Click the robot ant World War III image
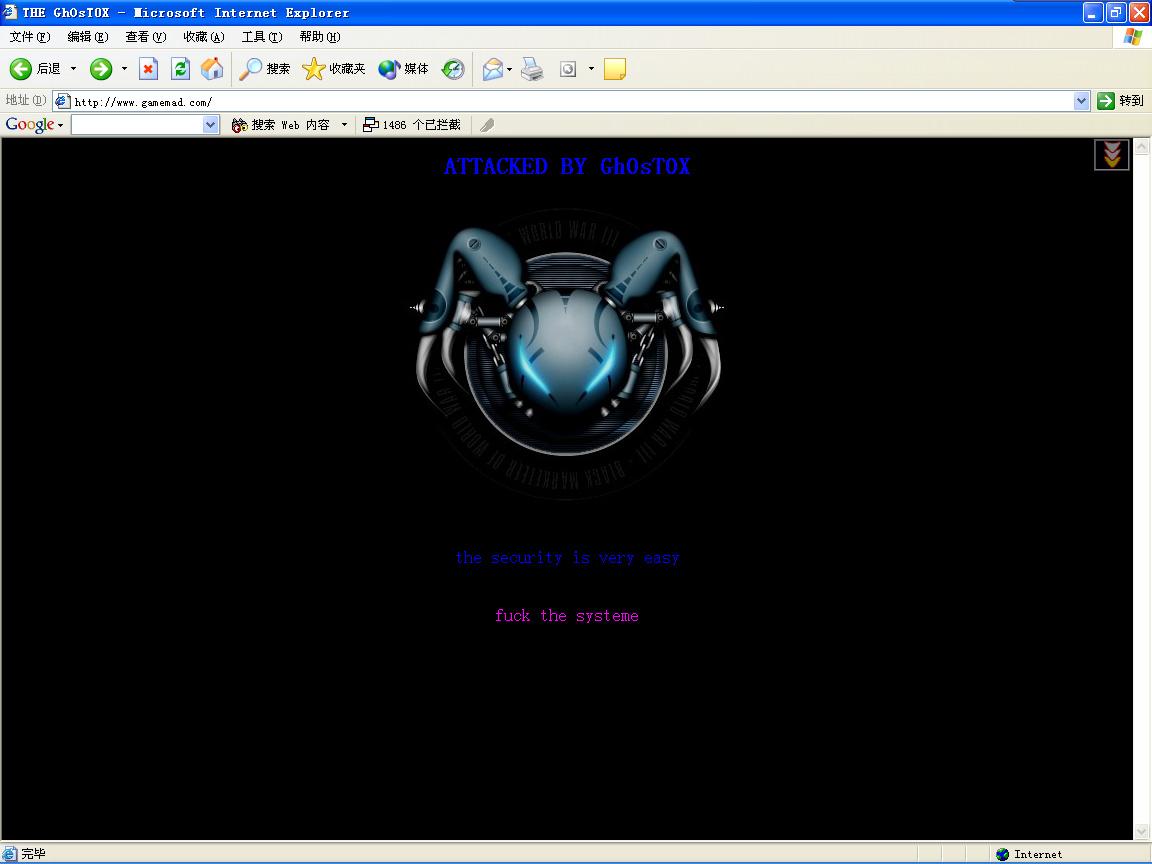1152x864 pixels. click(566, 355)
